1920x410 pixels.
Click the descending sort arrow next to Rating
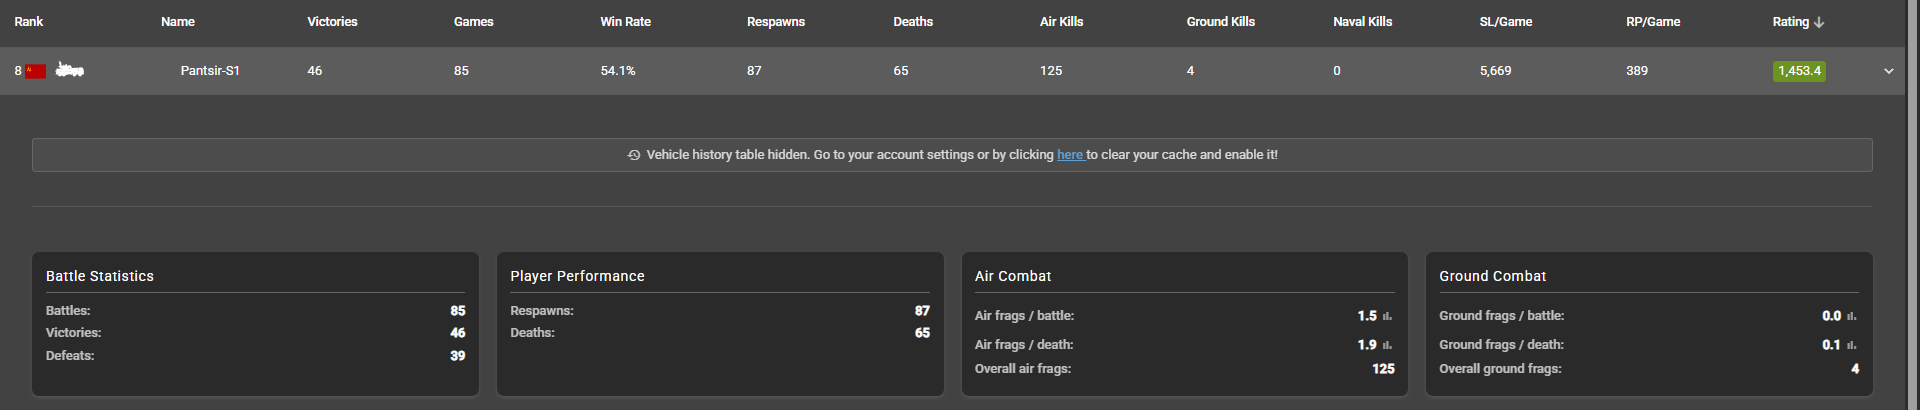(x=1818, y=22)
